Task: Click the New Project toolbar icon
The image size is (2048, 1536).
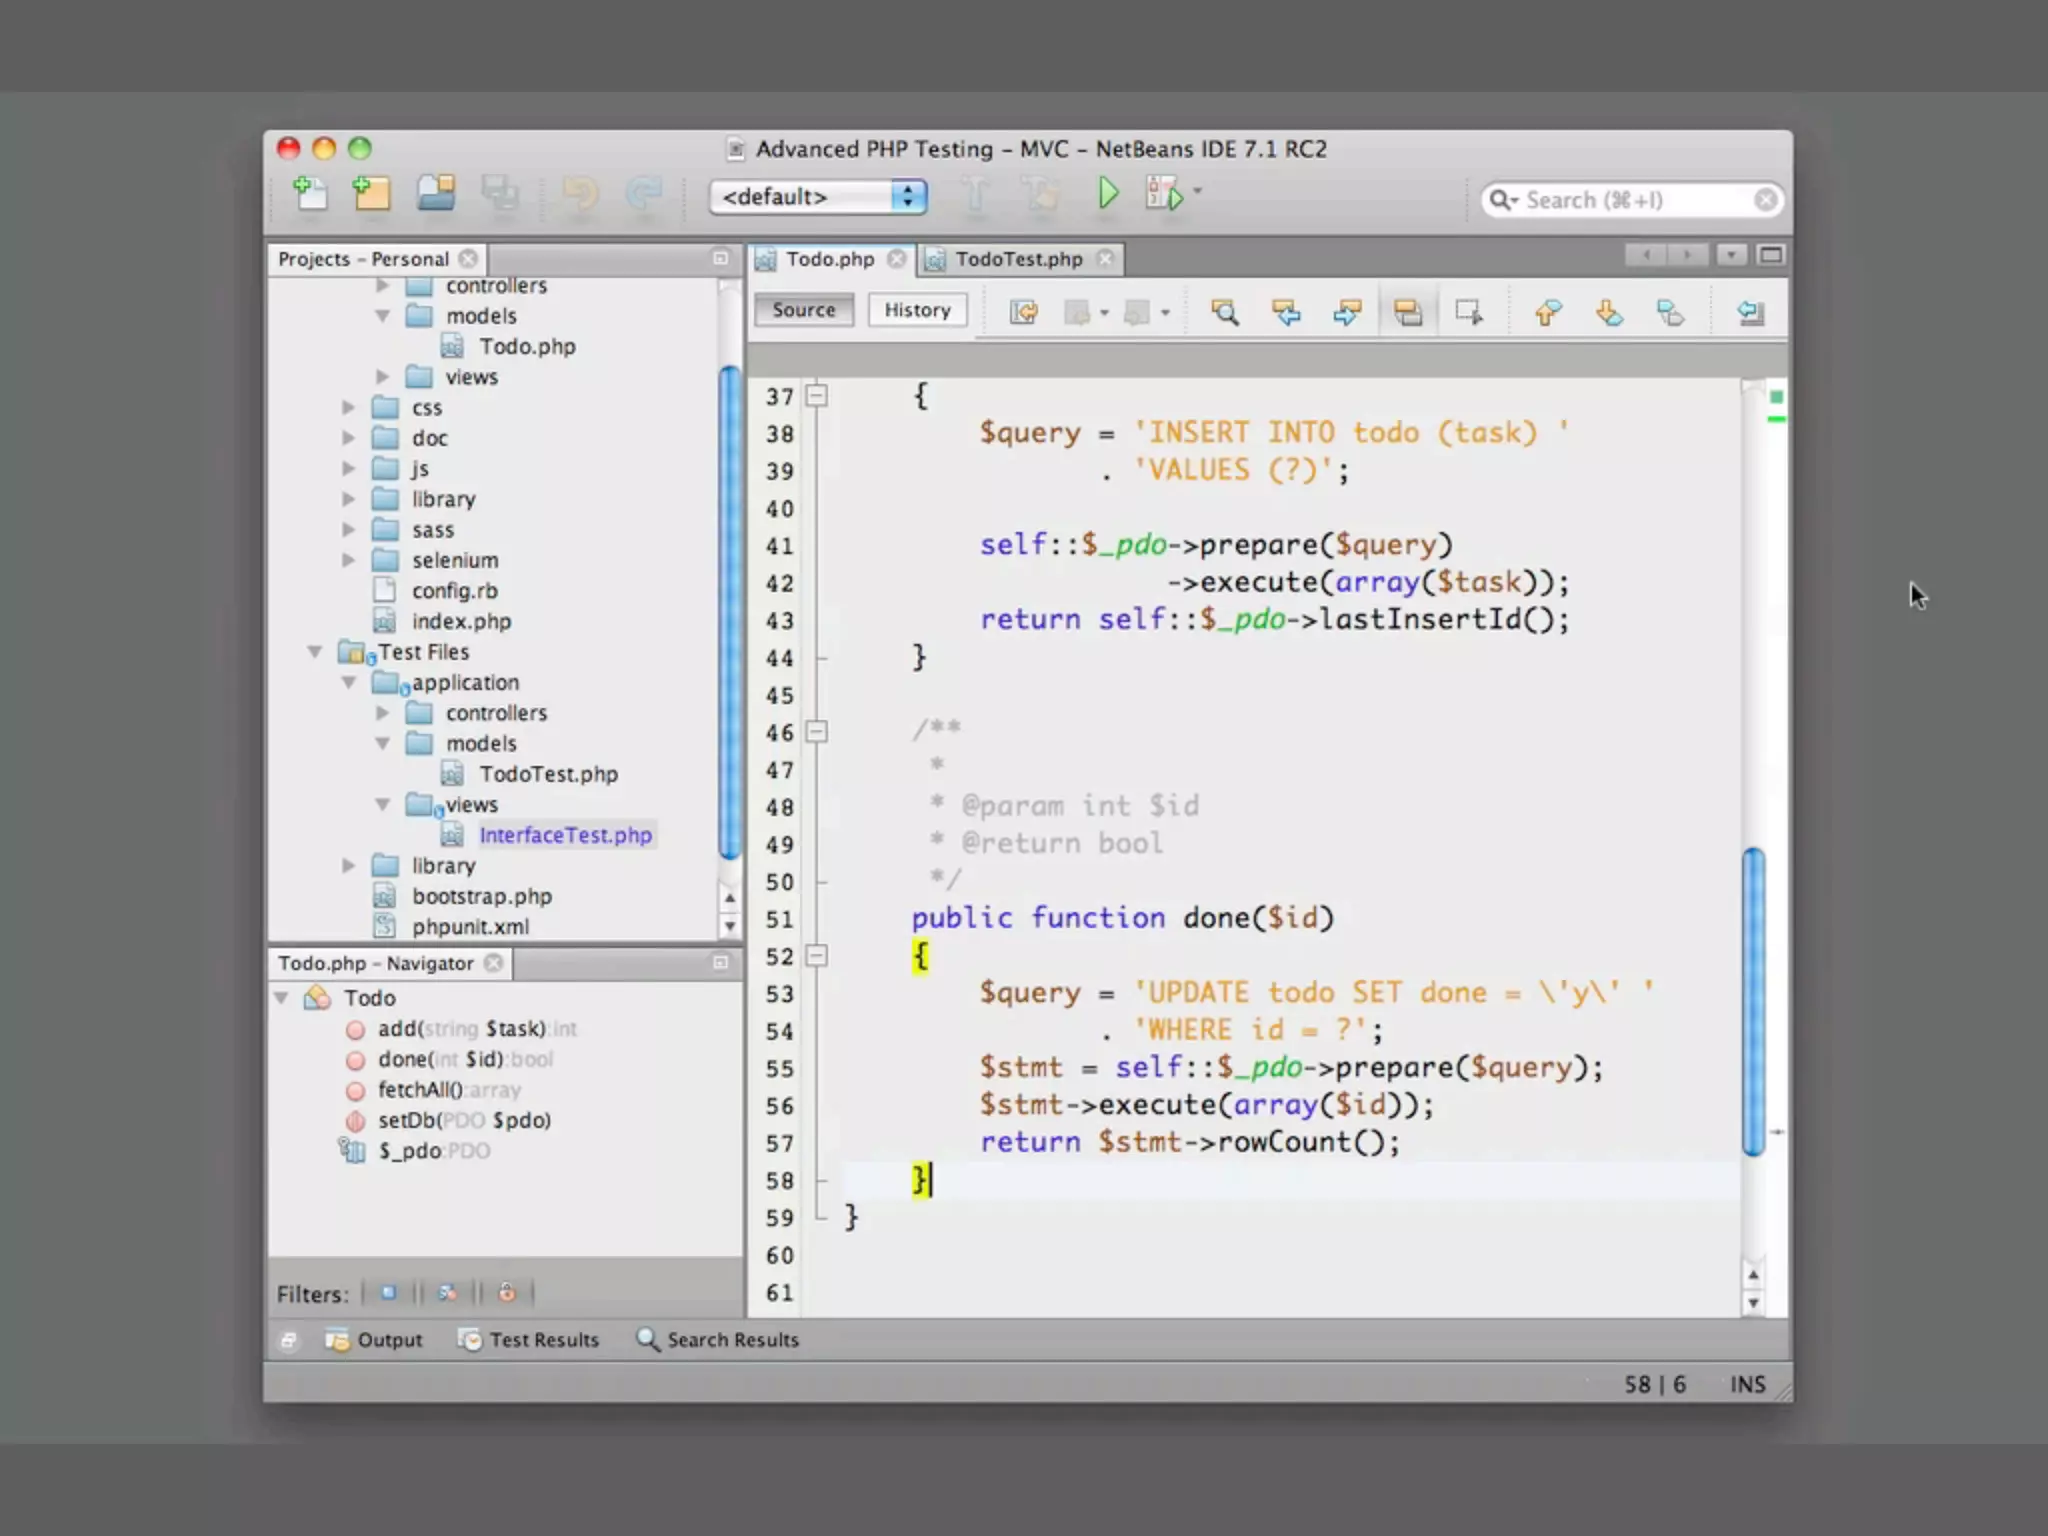Action: tap(371, 193)
